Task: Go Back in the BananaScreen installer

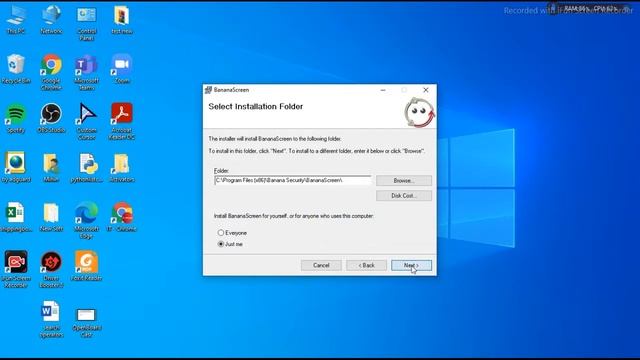Action: 366,265
